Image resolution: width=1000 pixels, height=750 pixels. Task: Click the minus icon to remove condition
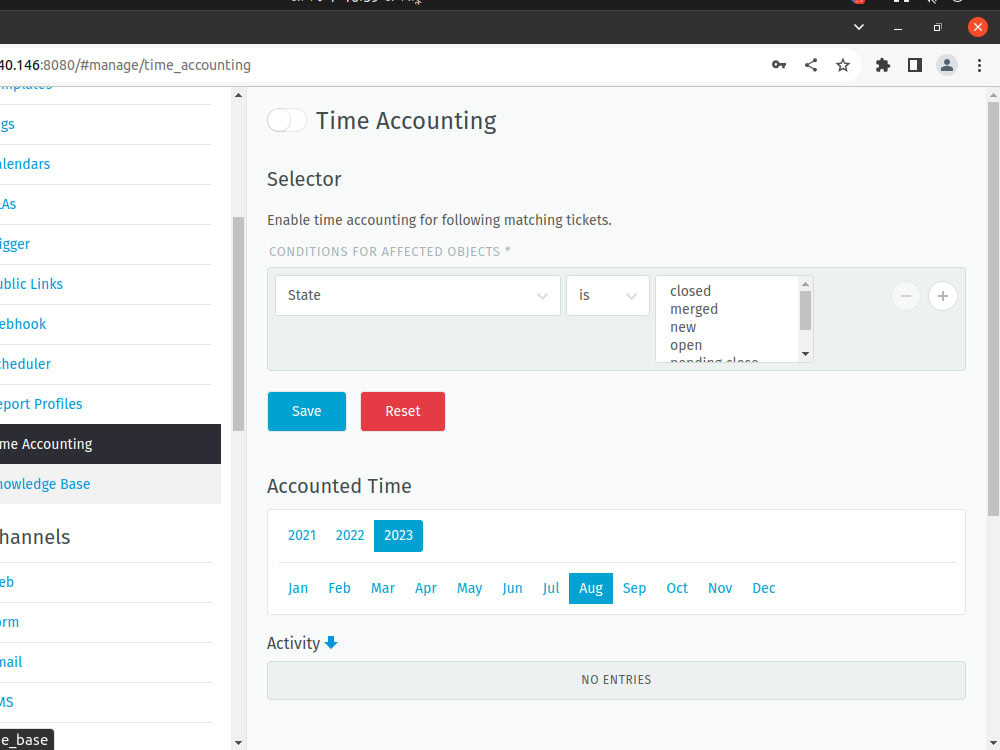point(906,296)
